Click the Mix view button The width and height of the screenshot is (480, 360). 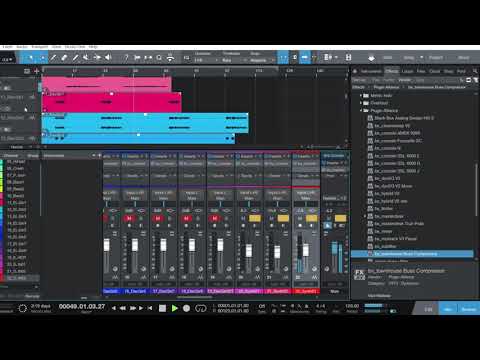pyautogui.click(x=448, y=309)
